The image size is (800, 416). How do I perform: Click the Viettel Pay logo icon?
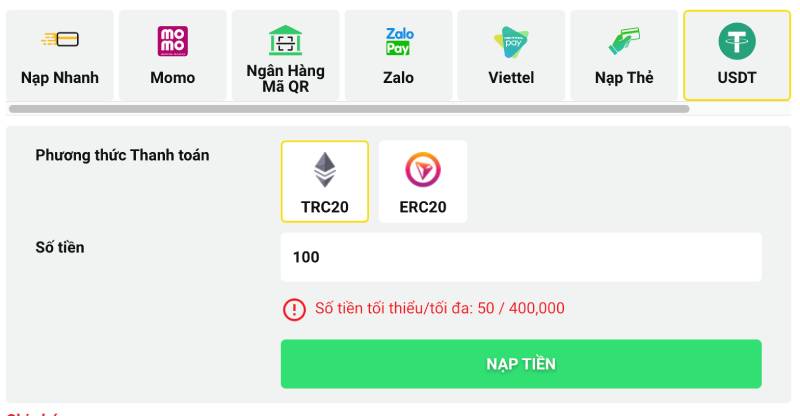511,41
